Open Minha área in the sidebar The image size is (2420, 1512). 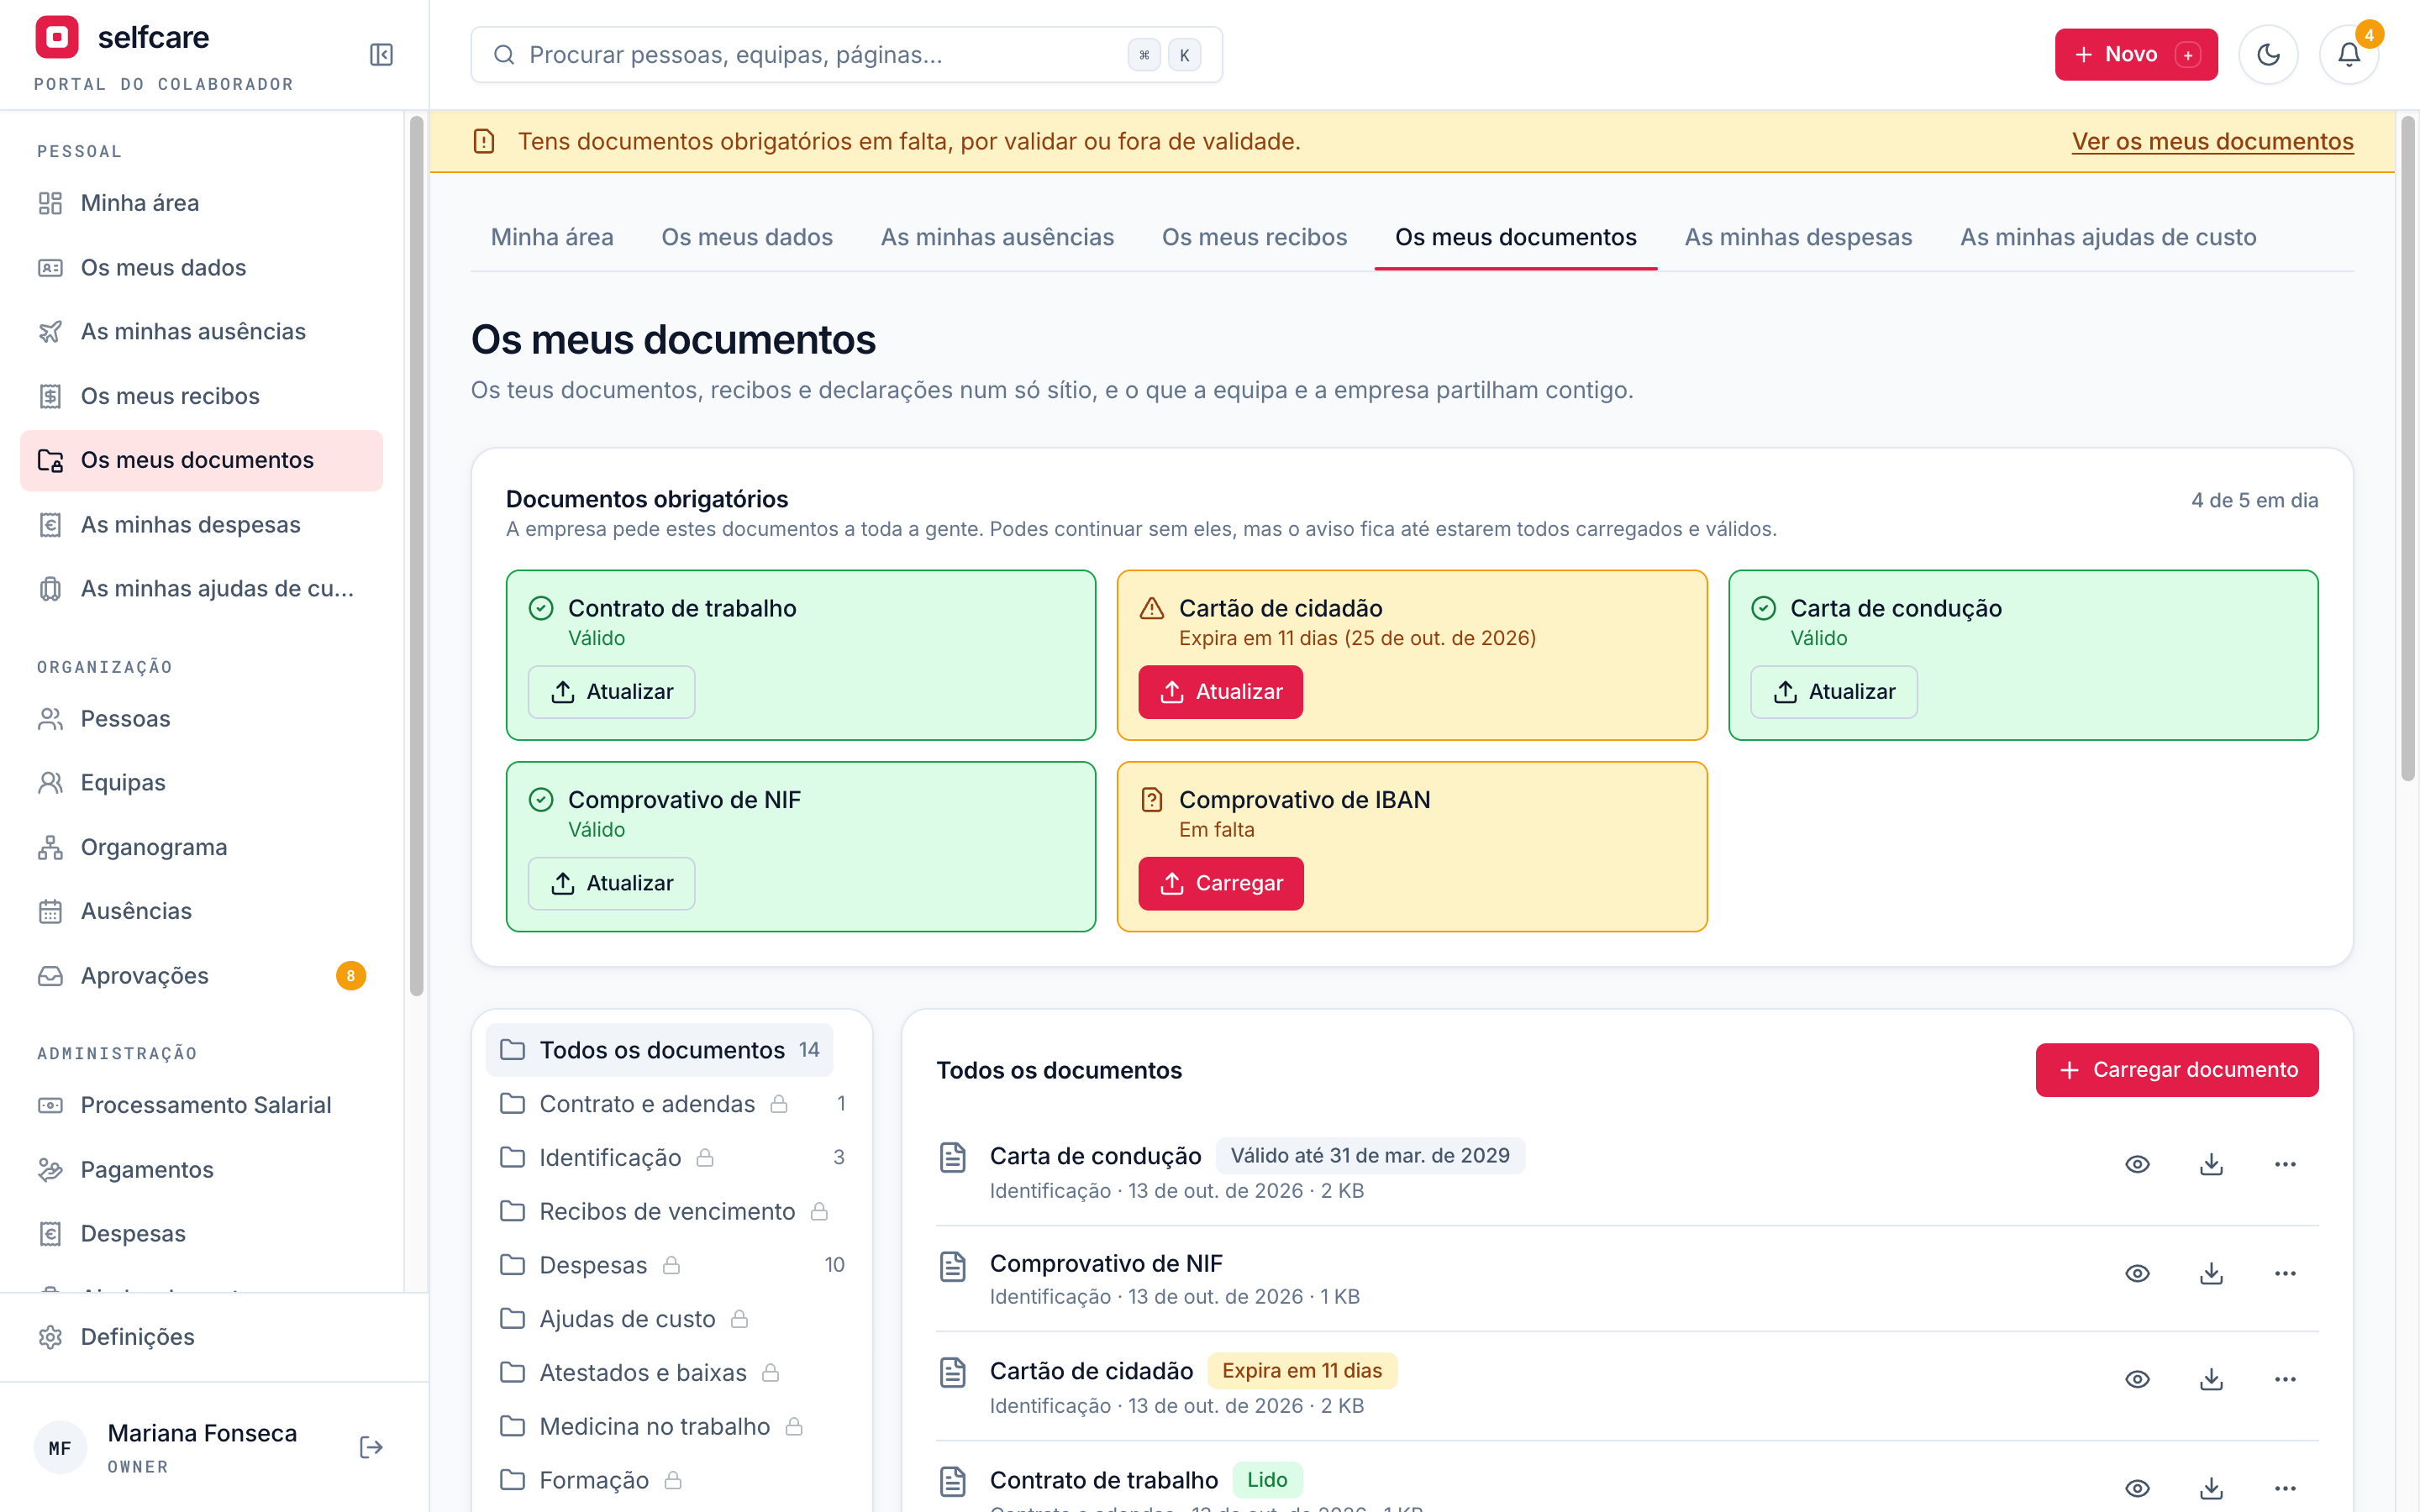[x=201, y=203]
